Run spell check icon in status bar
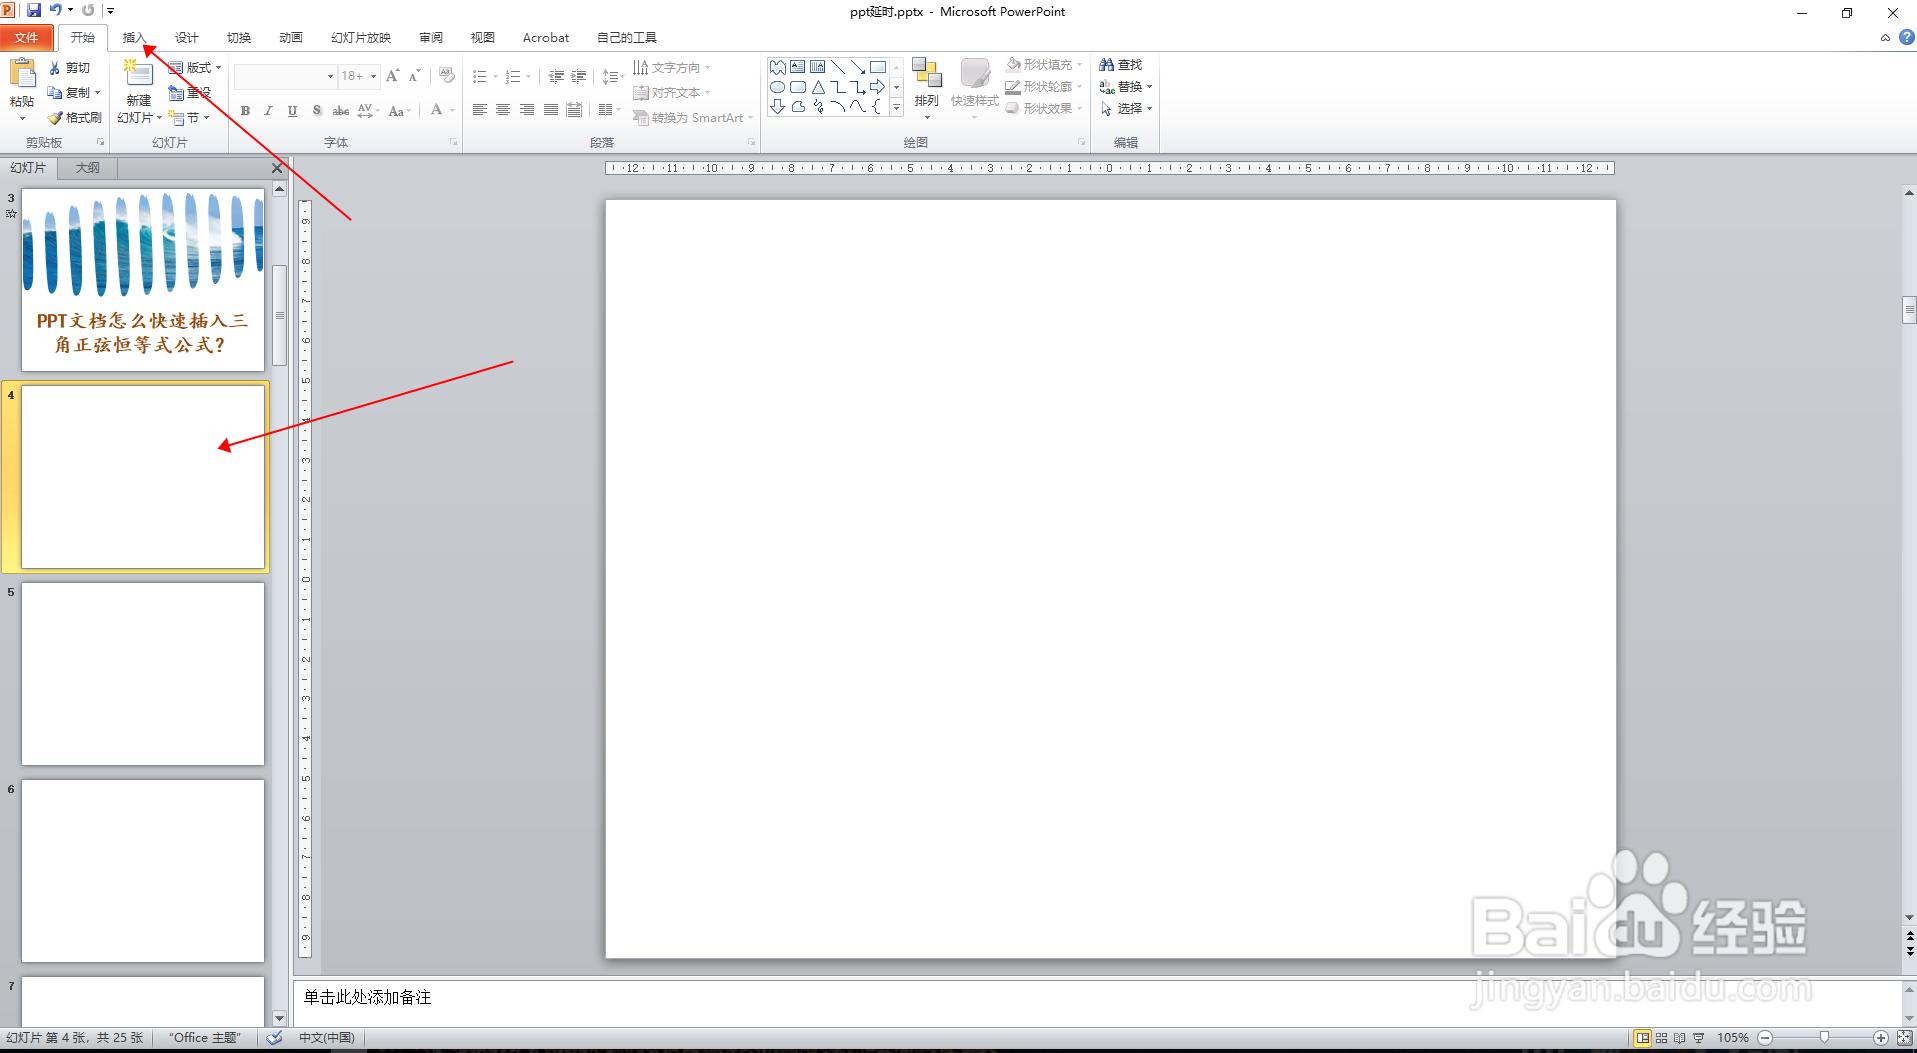The width and height of the screenshot is (1917, 1053). (x=275, y=1038)
